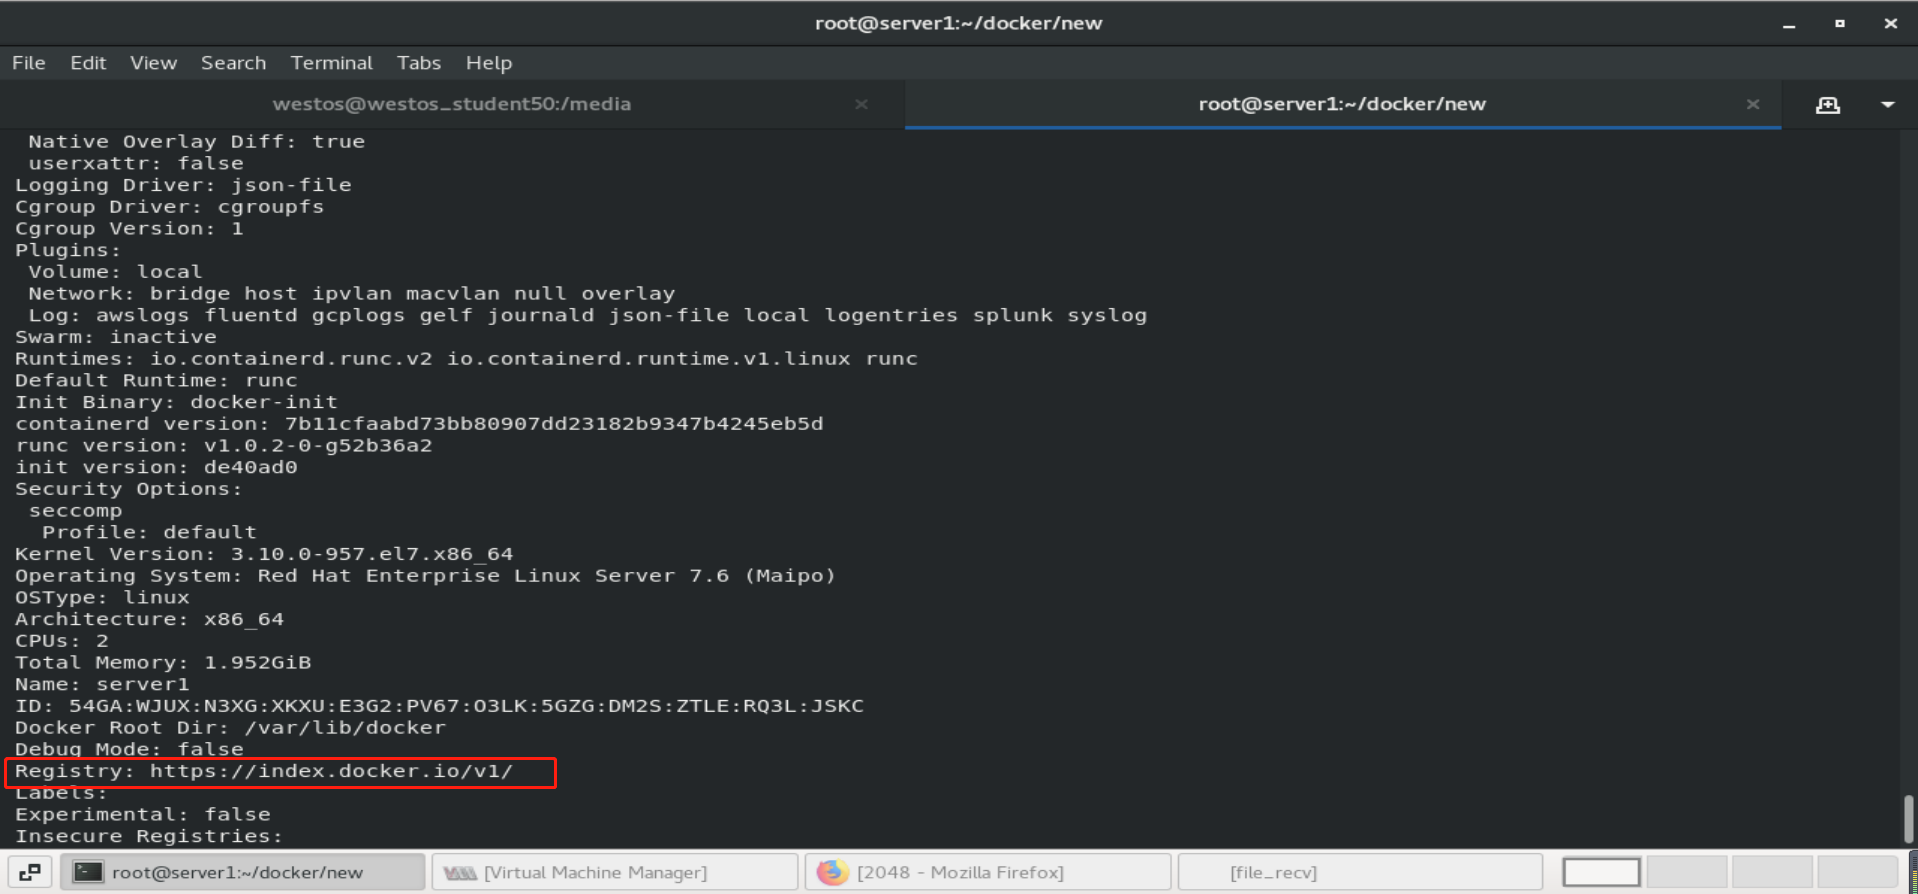This screenshot has height=894, width=1918.
Task: Open the Tabs menu
Action: (418, 63)
